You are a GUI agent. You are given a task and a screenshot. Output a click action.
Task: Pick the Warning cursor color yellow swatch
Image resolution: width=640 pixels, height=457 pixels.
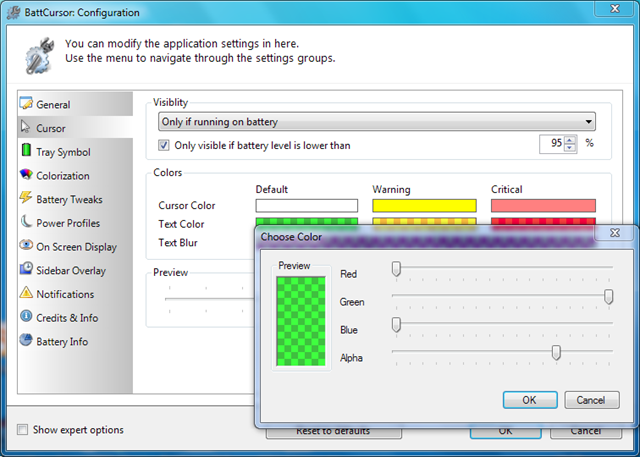[424, 205]
